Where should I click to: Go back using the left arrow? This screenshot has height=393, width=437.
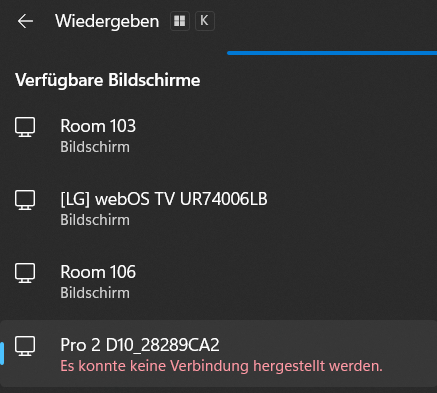coord(25,21)
